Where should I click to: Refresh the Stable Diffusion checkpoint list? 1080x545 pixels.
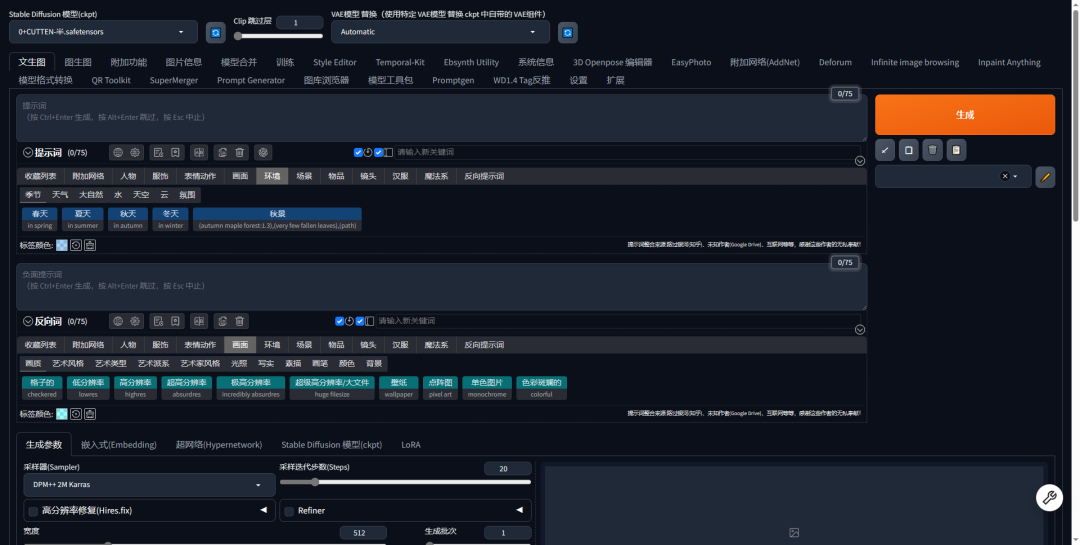216,32
